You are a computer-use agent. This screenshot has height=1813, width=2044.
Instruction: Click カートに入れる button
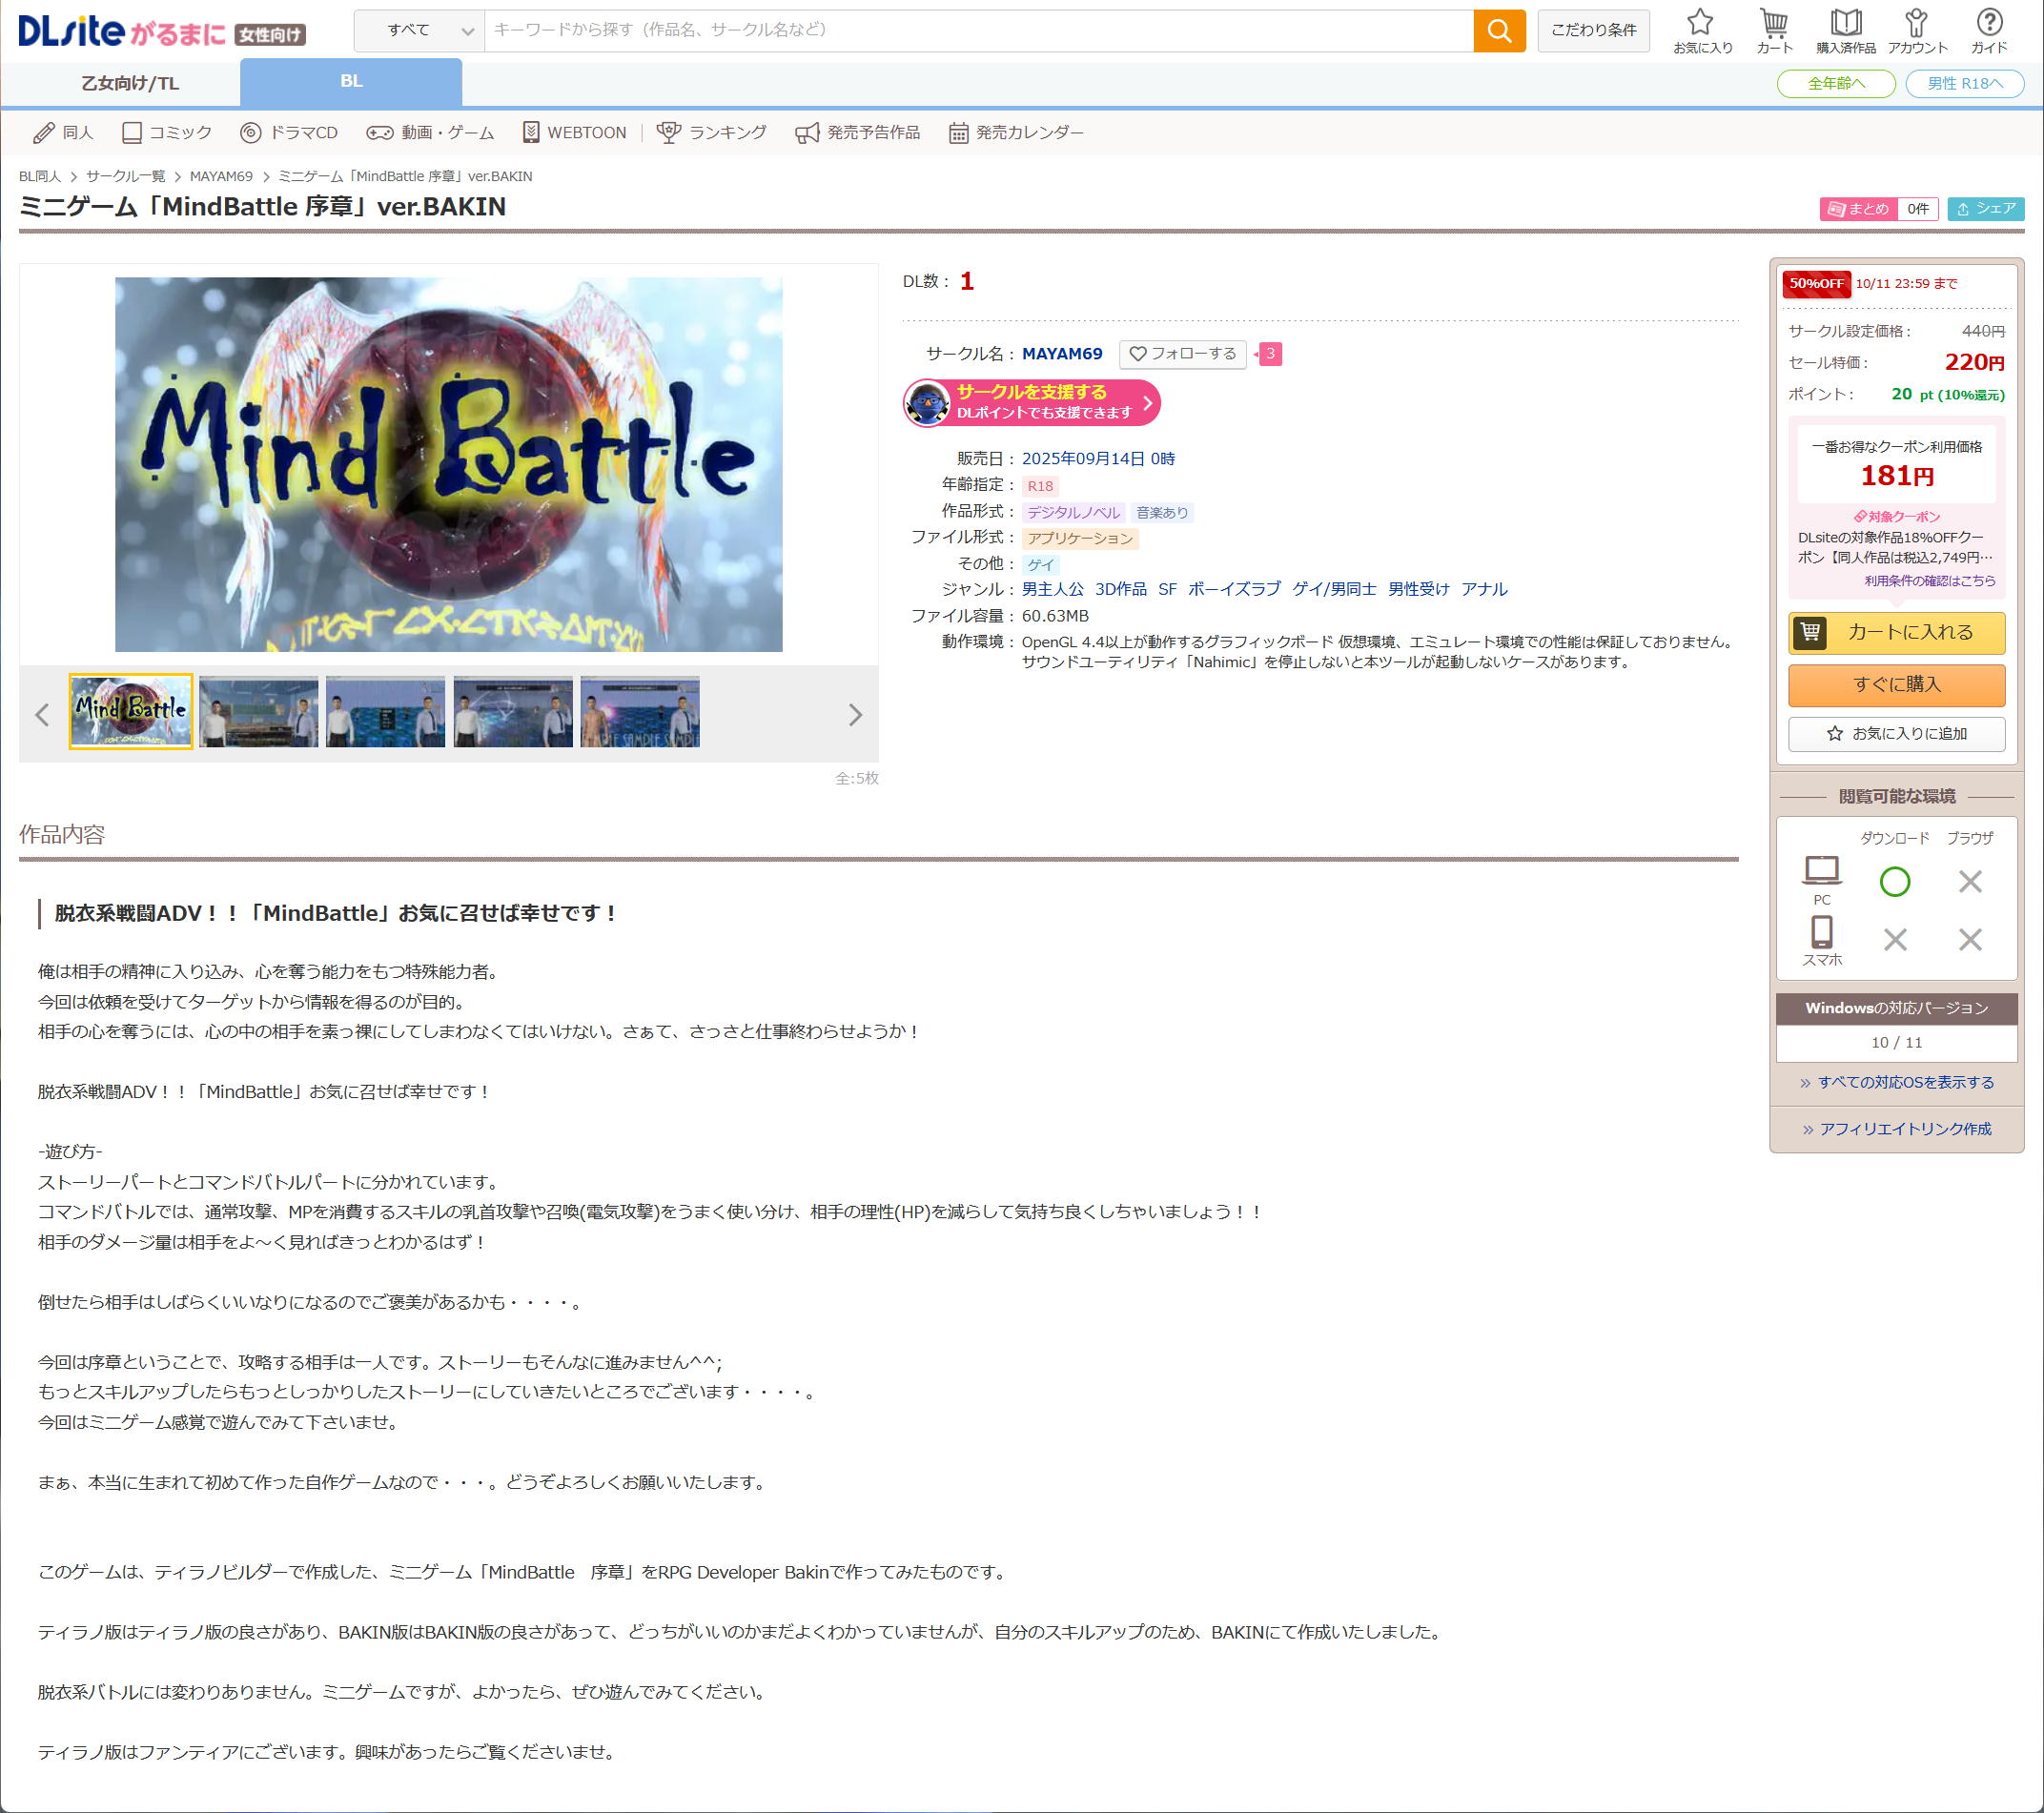pos(1896,632)
